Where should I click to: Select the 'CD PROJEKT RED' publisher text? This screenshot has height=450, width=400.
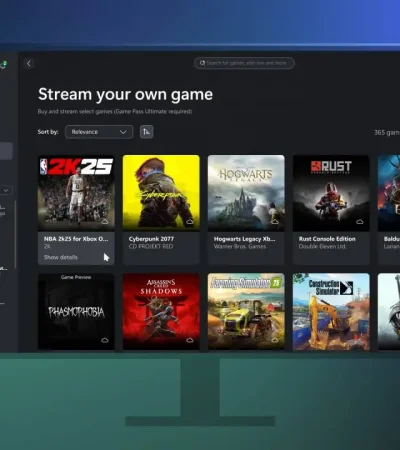[x=151, y=246]
